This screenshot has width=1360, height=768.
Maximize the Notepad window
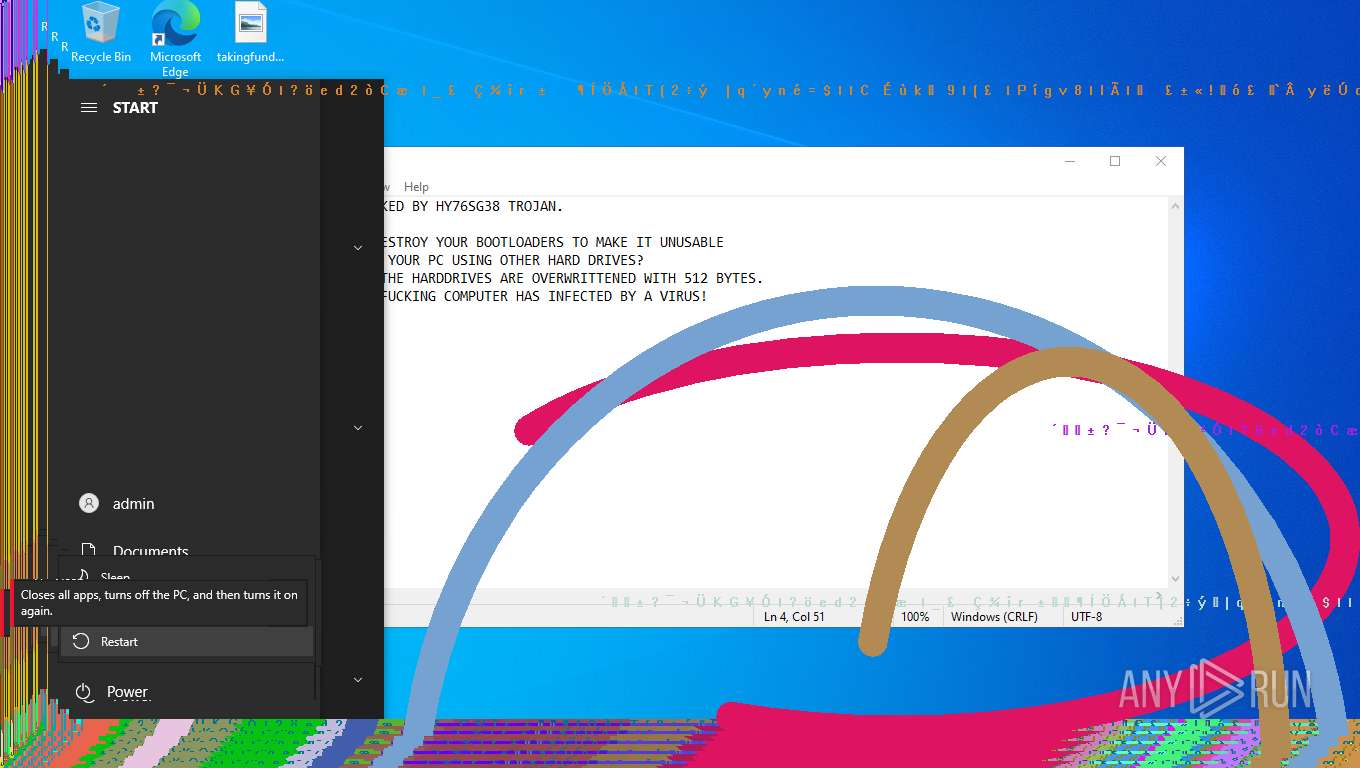(x=1115, y=161)
